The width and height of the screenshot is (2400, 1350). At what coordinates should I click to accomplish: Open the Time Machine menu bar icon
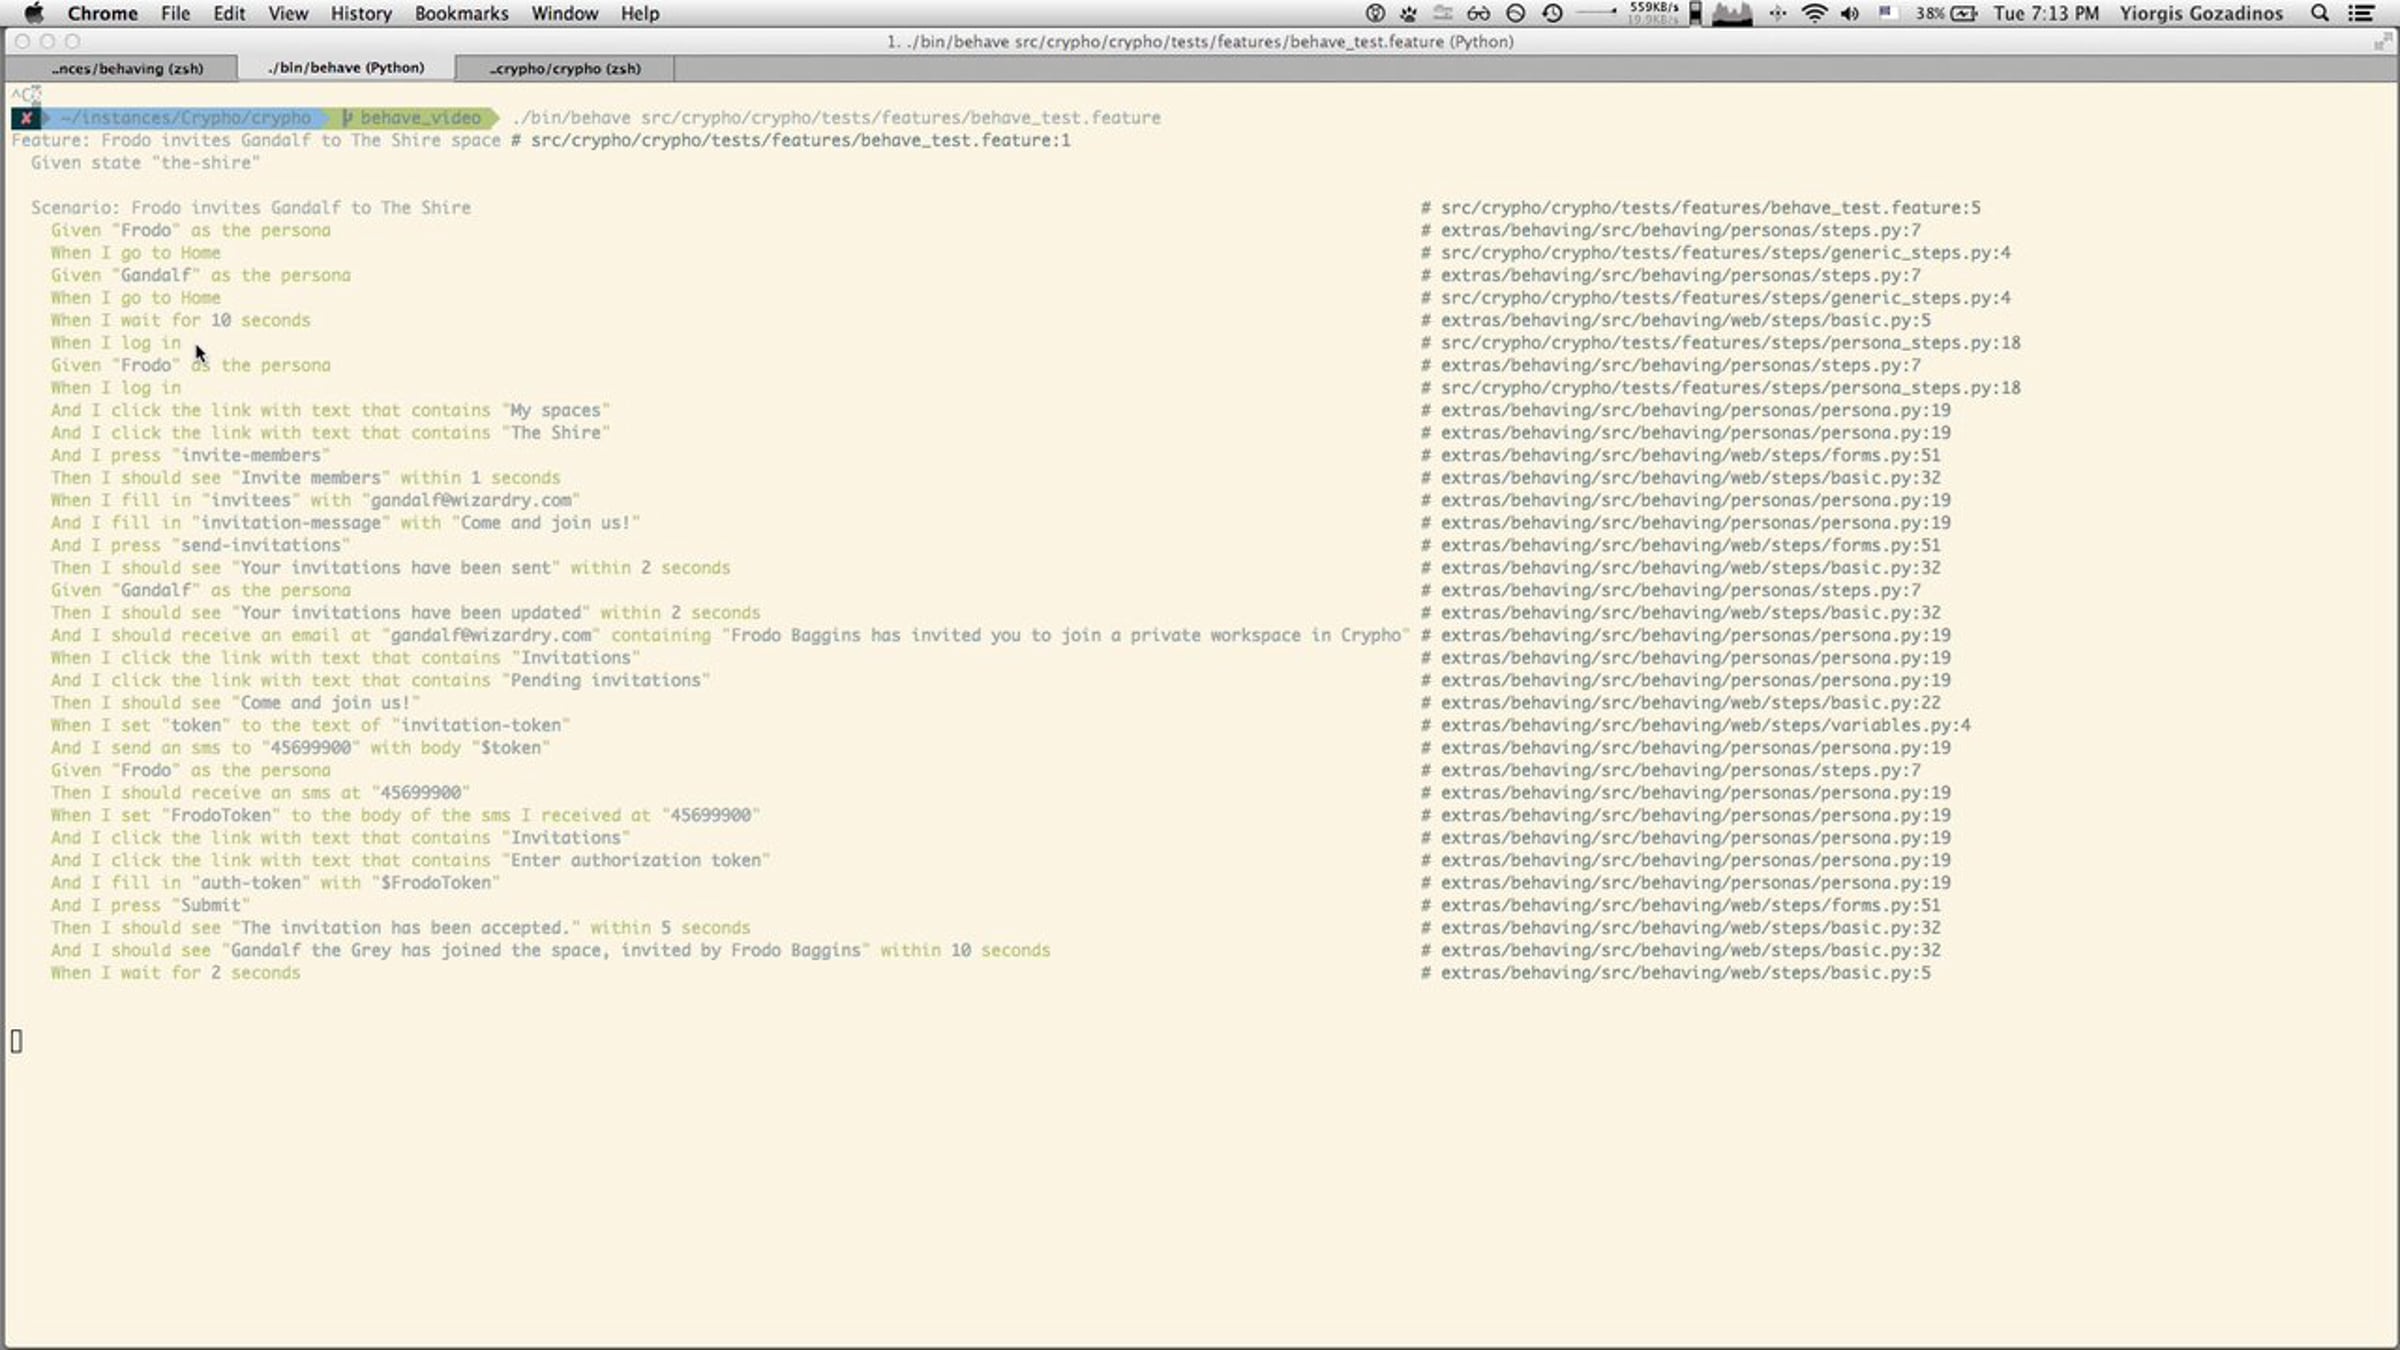coord(1552,13)
